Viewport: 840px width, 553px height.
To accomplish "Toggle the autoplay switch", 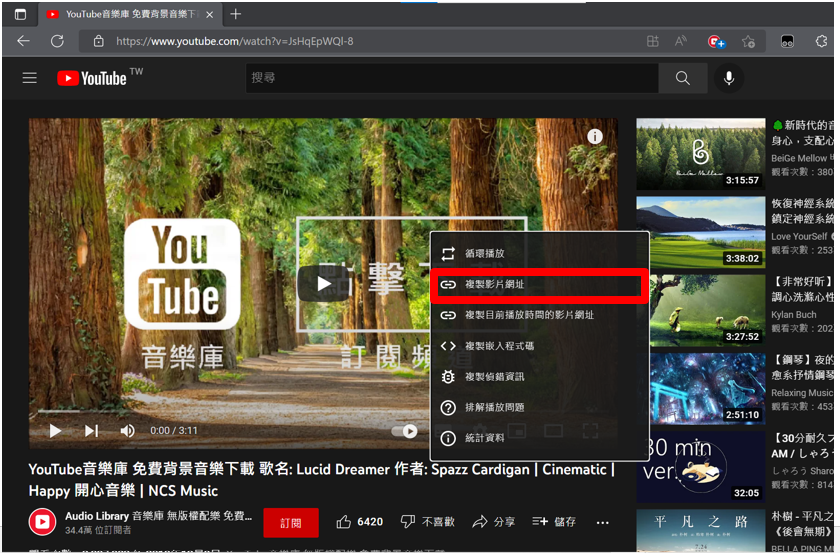I will (x=405, y=431).
